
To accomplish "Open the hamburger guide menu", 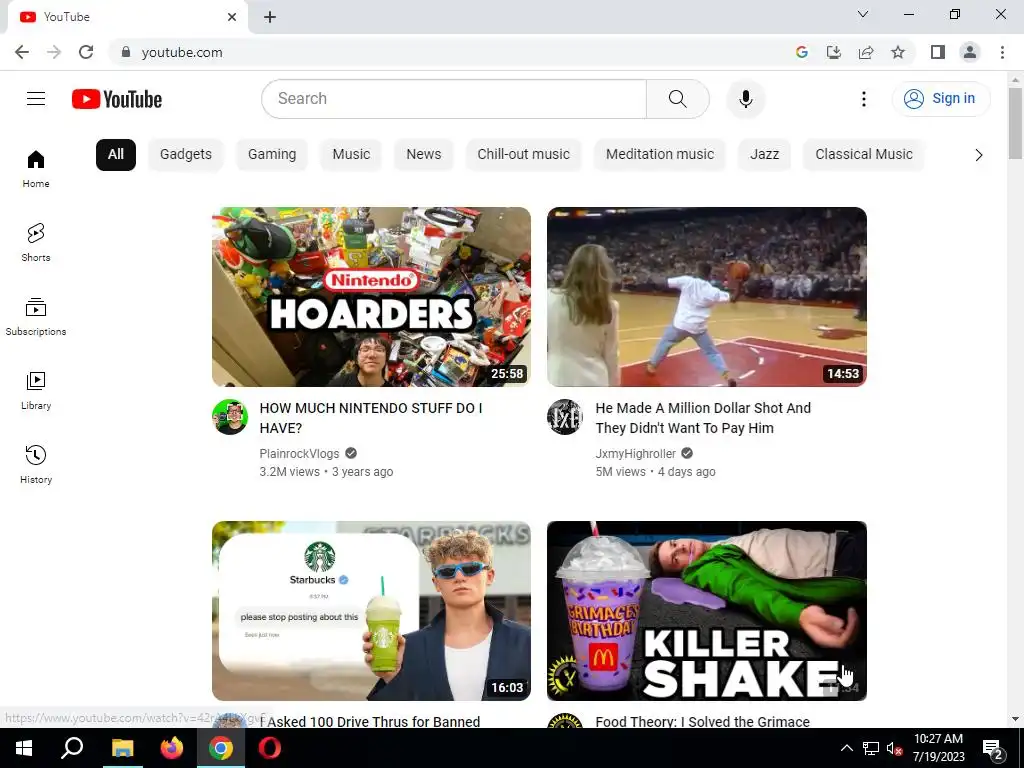I will pyautogui.click(x=36, y=99).
